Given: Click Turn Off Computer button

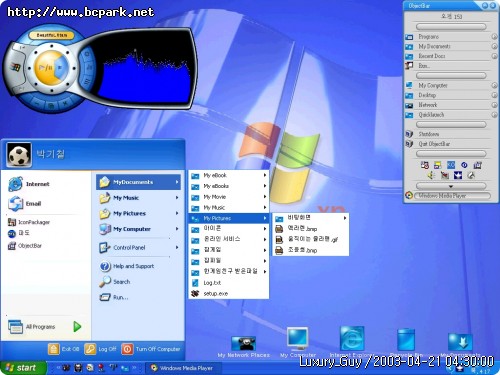Looking at the screenshot, I should pos(151,349).
